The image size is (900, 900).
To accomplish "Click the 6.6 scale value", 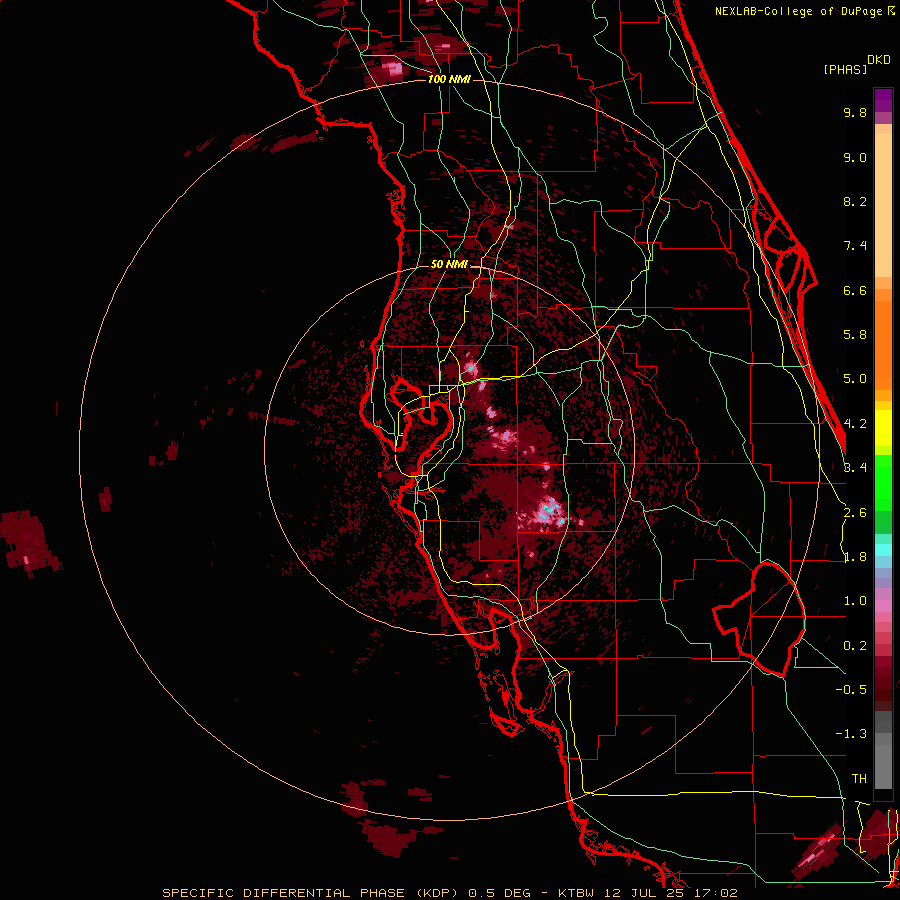I will point(855,290).
